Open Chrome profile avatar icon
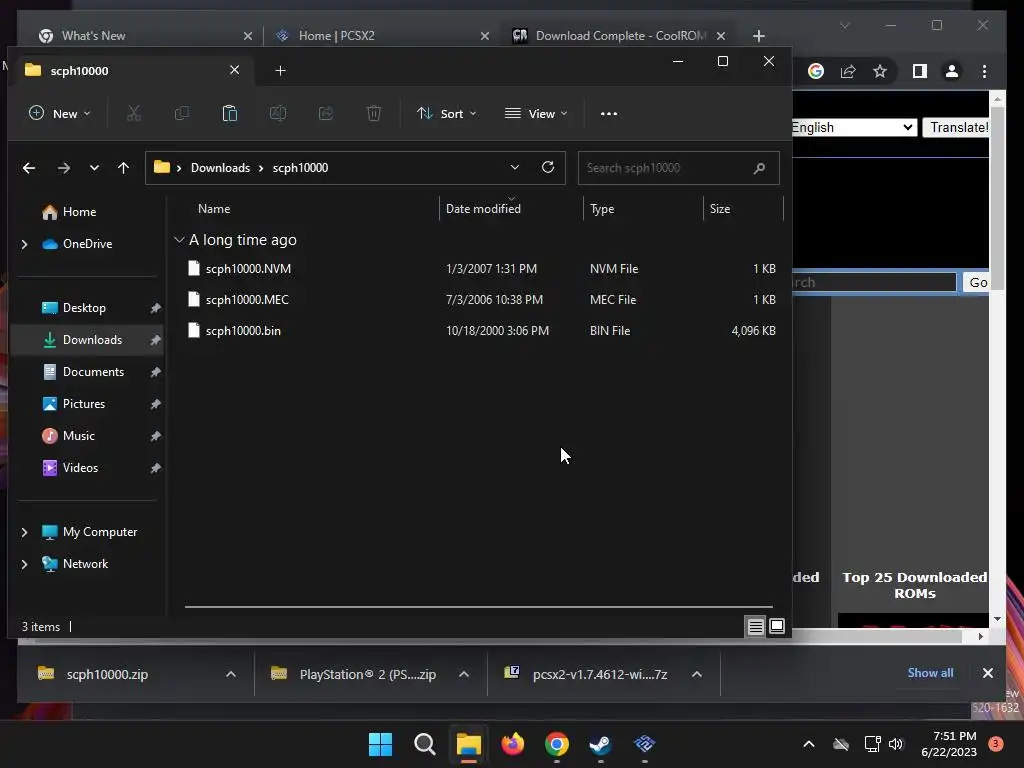This screenshot has width=1024, height=768. pos(952,71)
